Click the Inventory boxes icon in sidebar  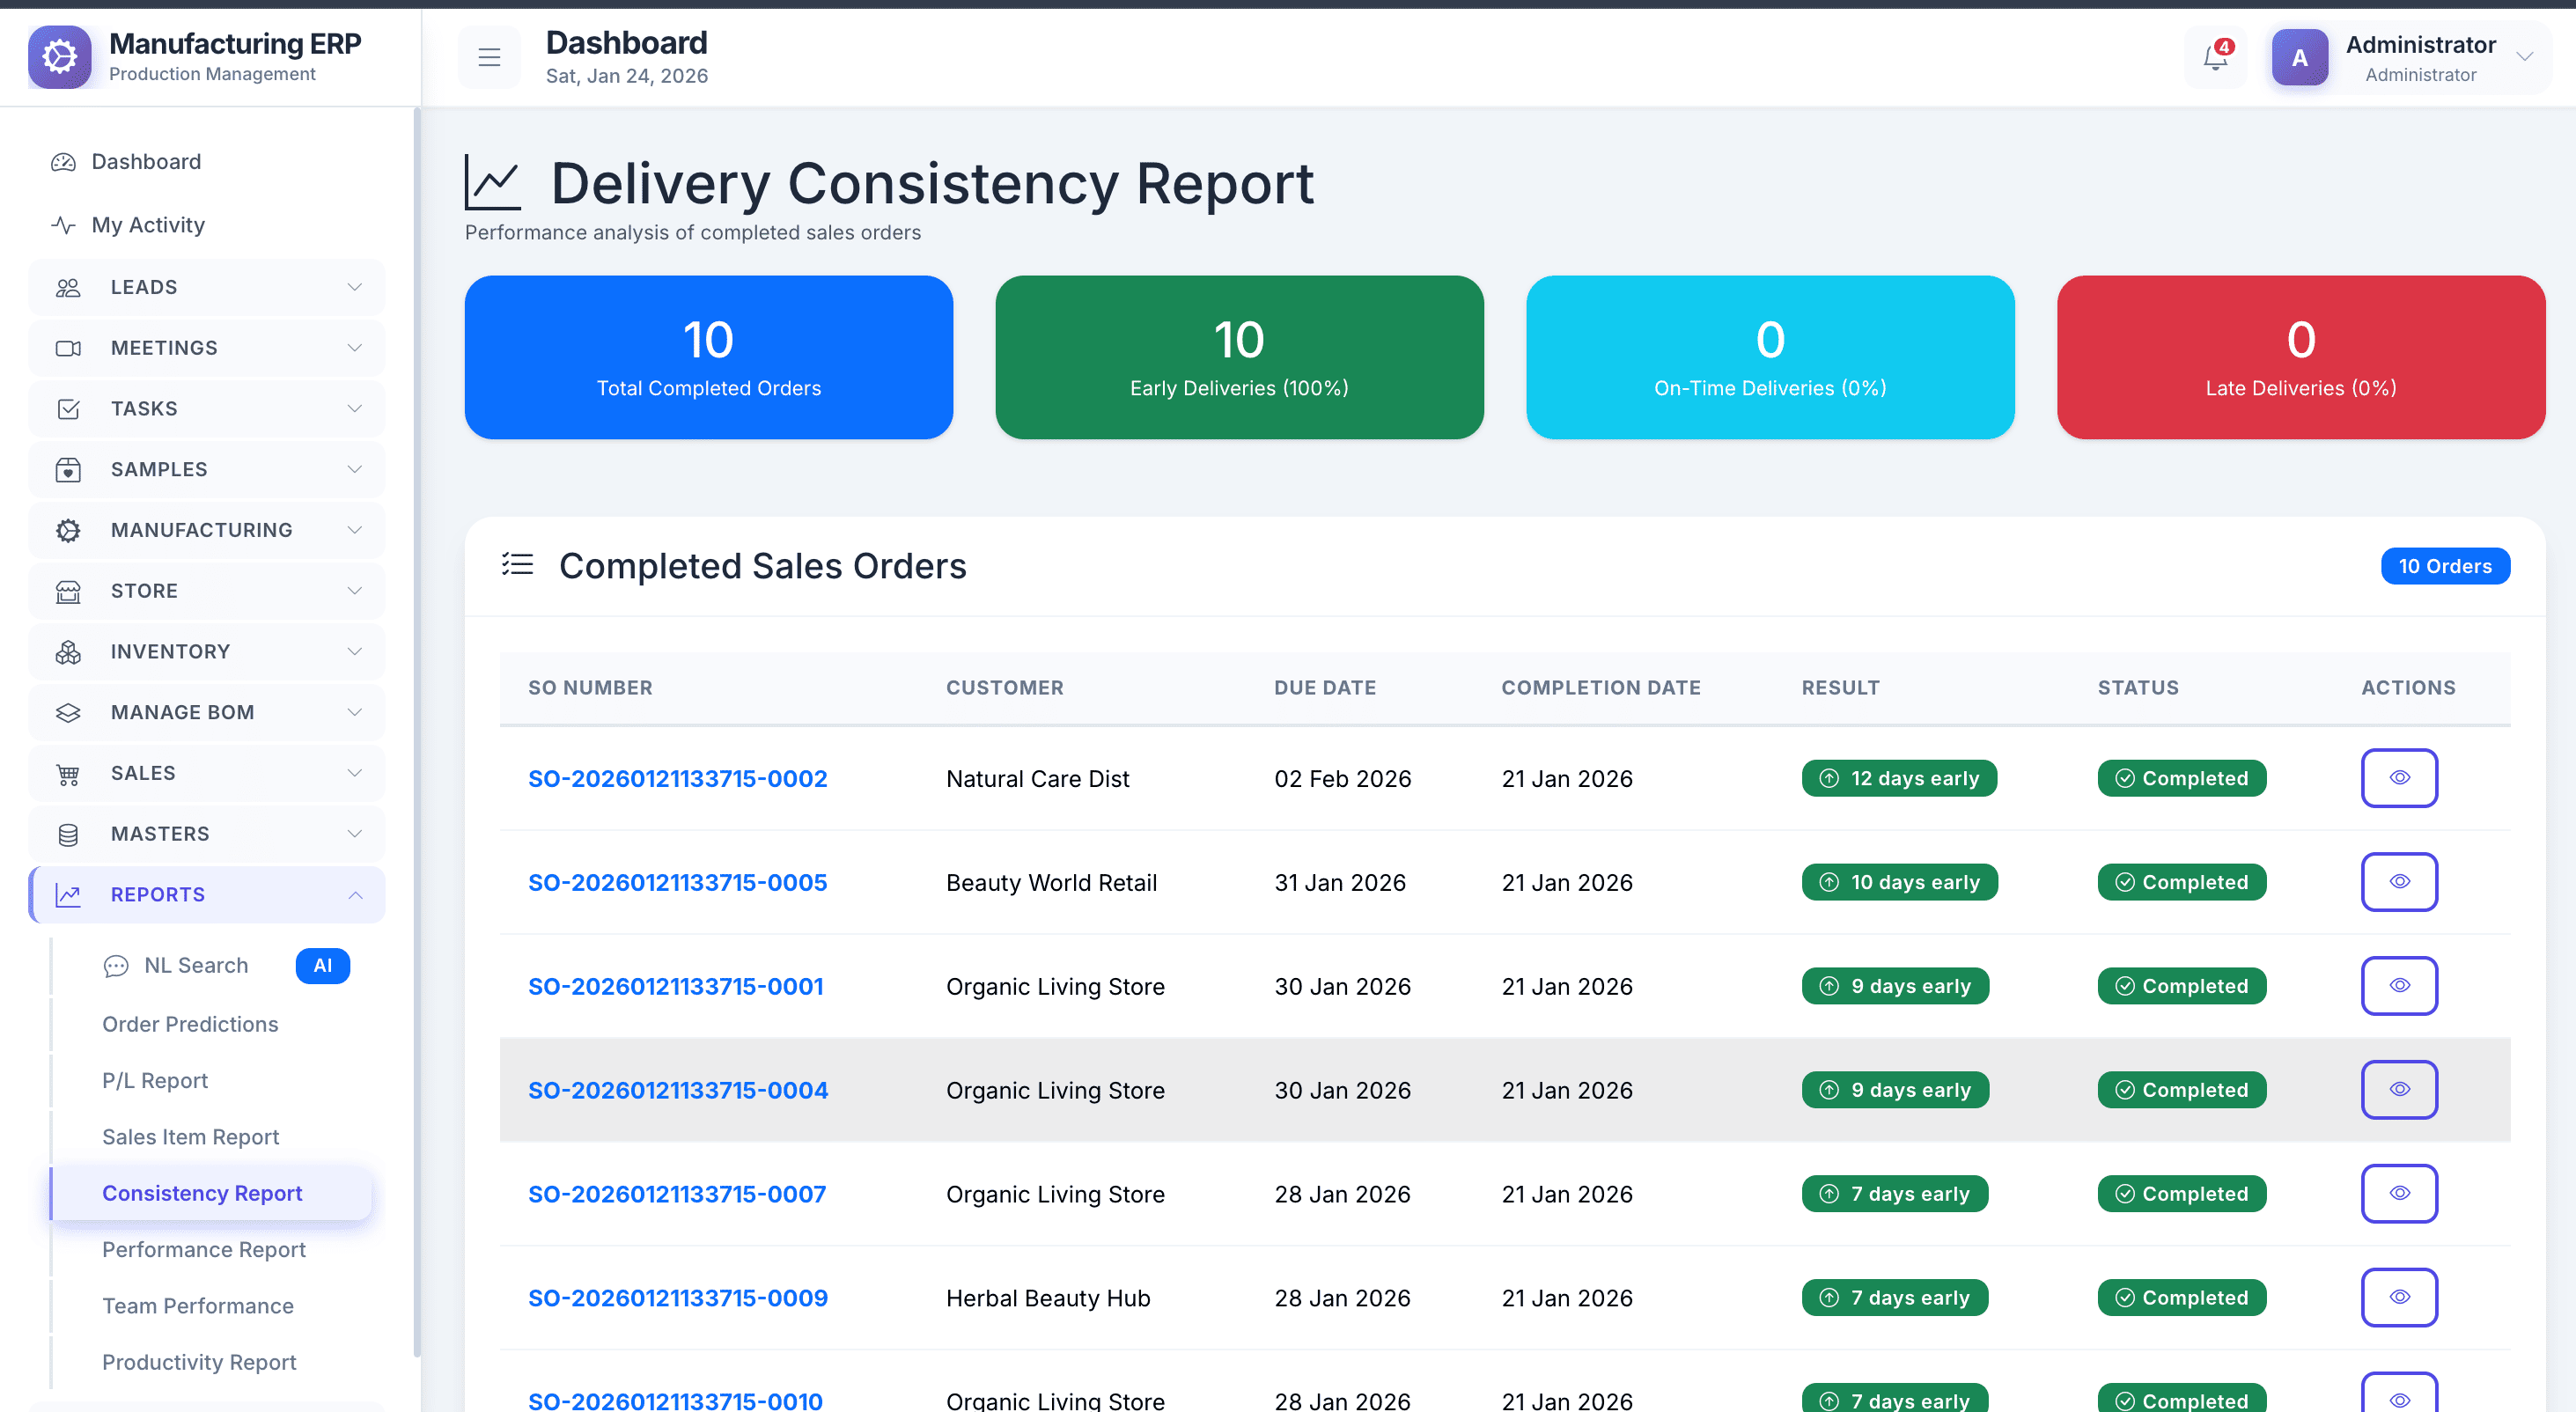click(68, 652)
